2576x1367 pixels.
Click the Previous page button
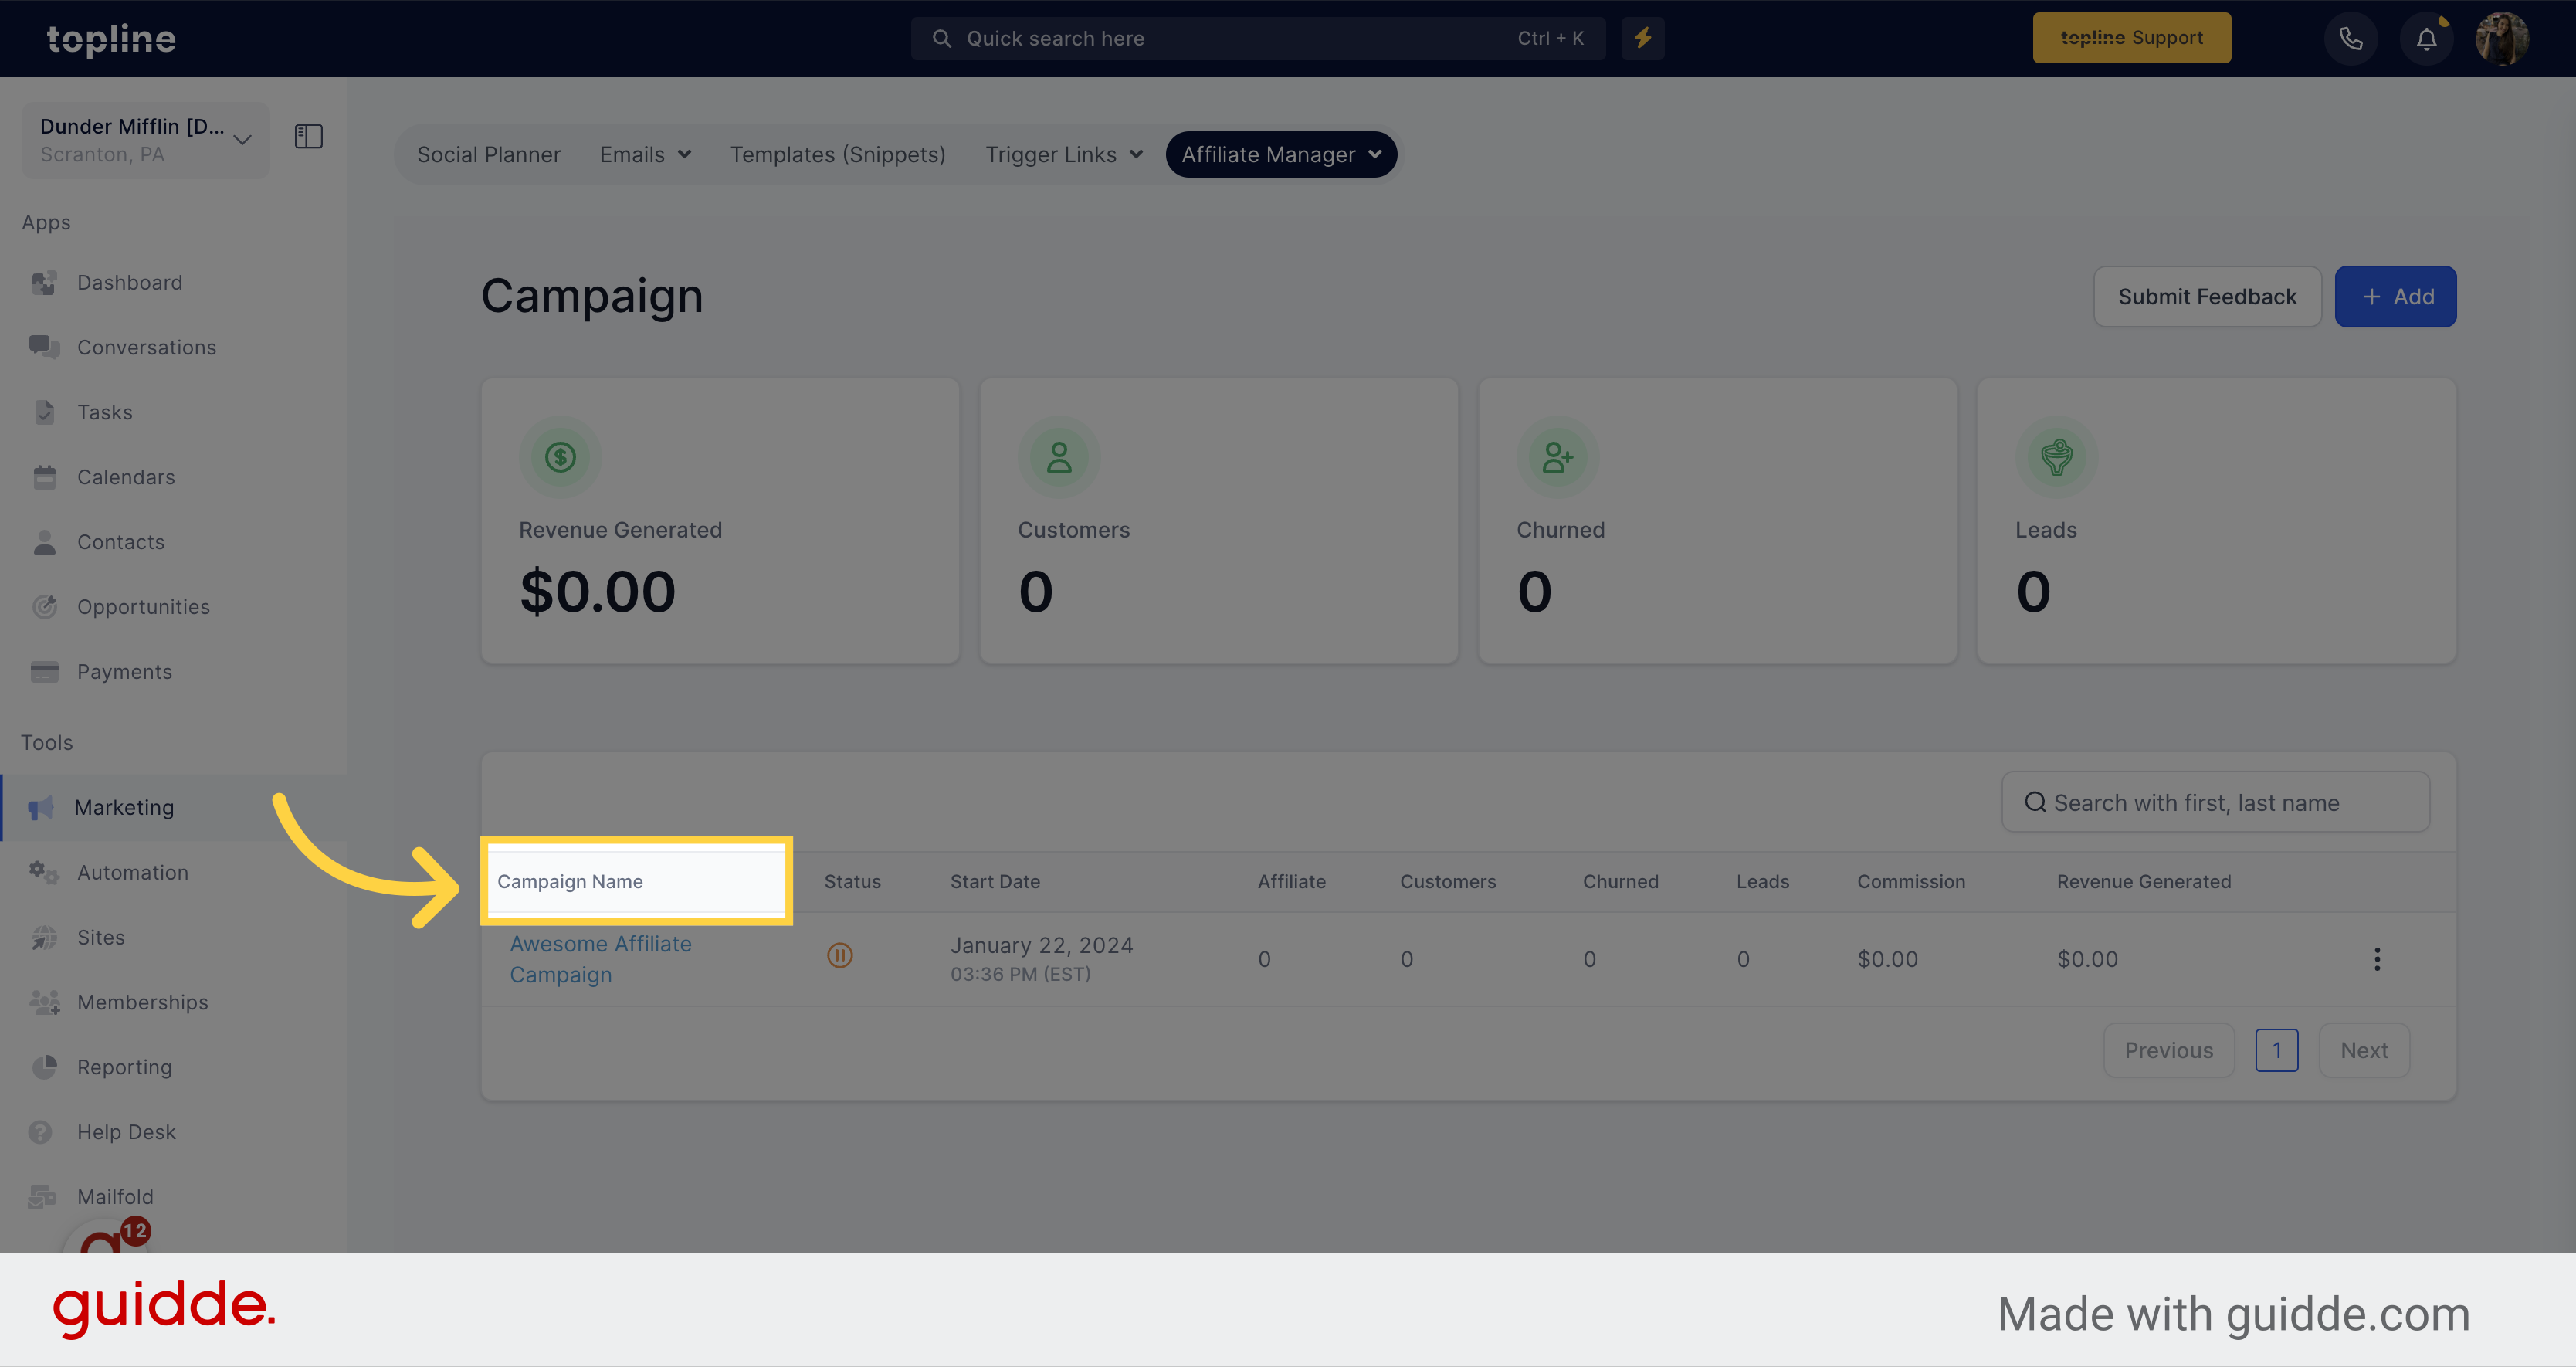[x=2169, y=1051]
